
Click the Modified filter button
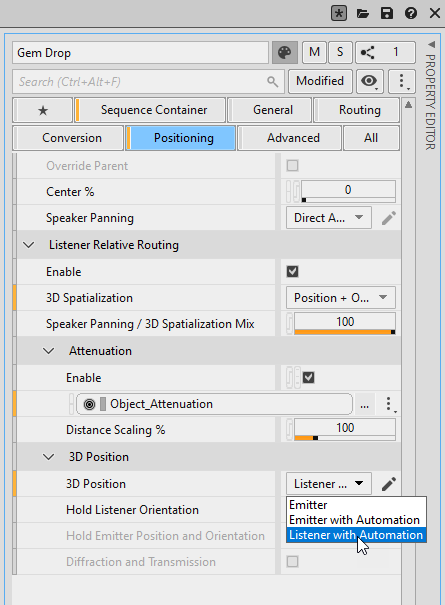(320, 81)
